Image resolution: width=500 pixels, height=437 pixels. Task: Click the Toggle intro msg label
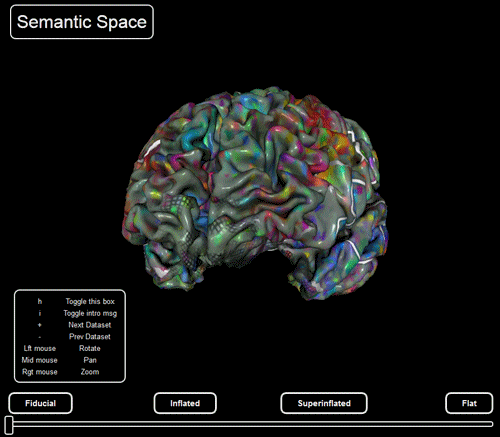point(90,313)
